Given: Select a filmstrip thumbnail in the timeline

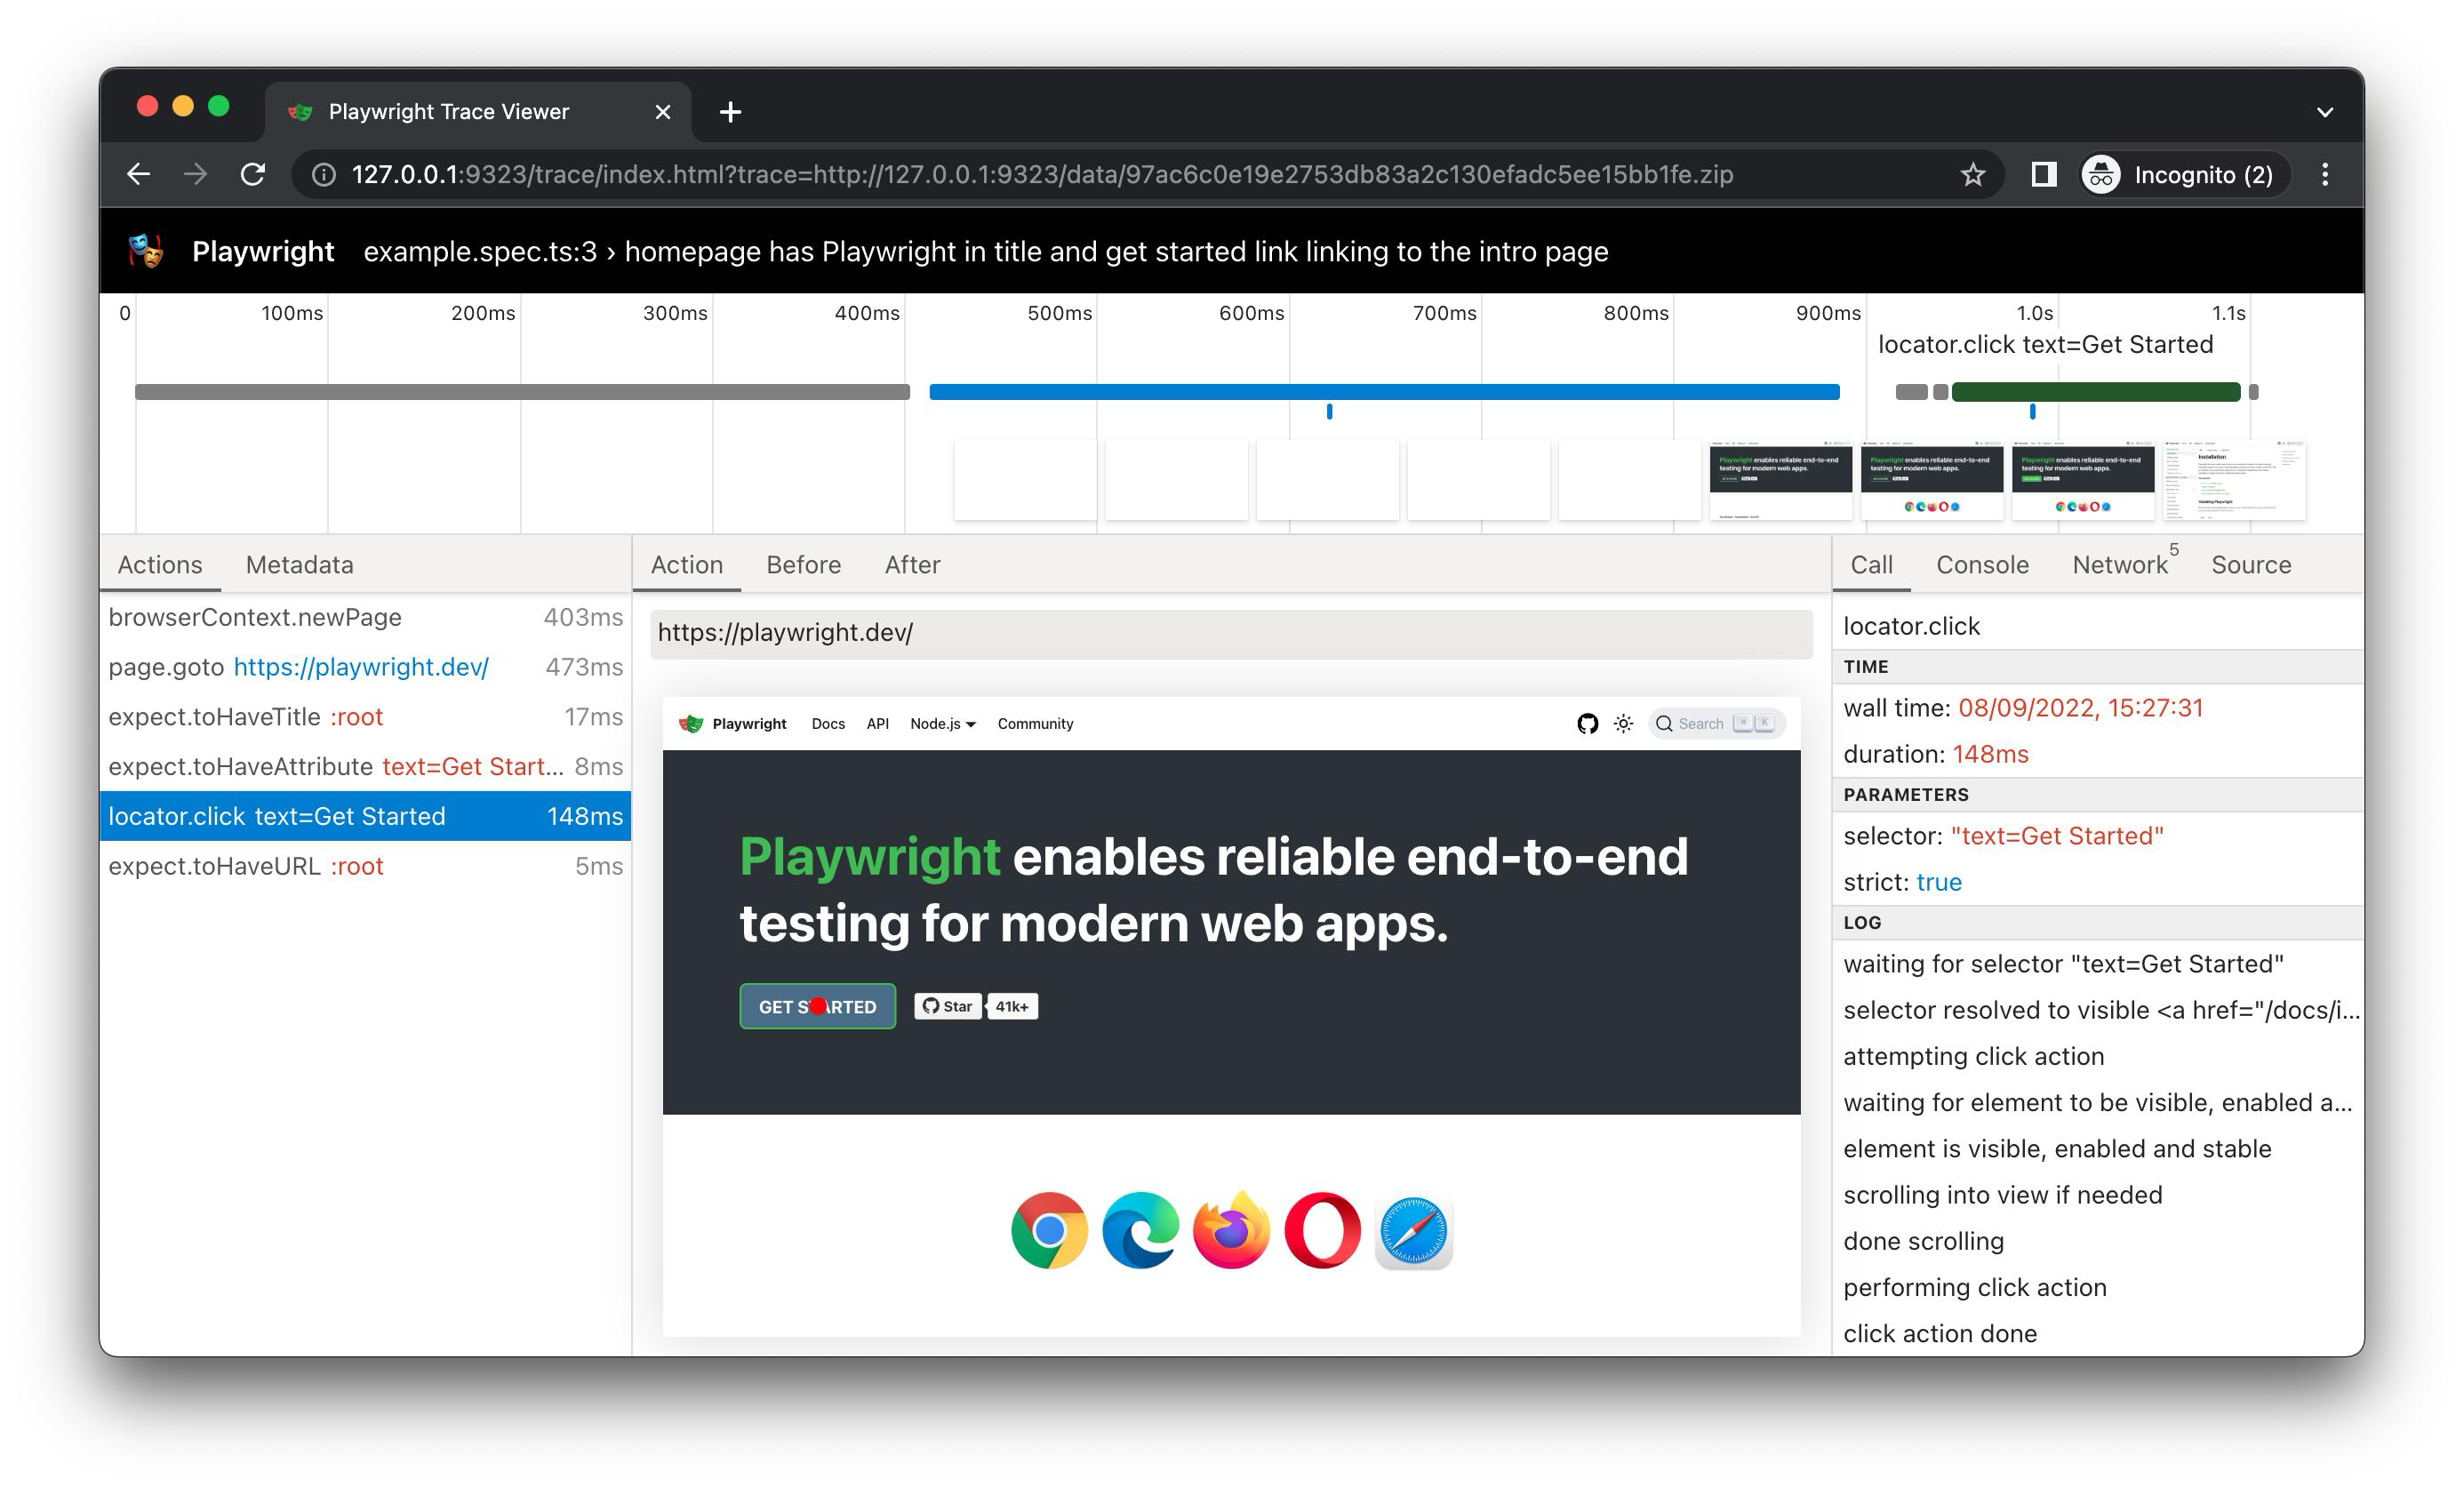Looking at the screenshot, I should [x=1781, y=480].
